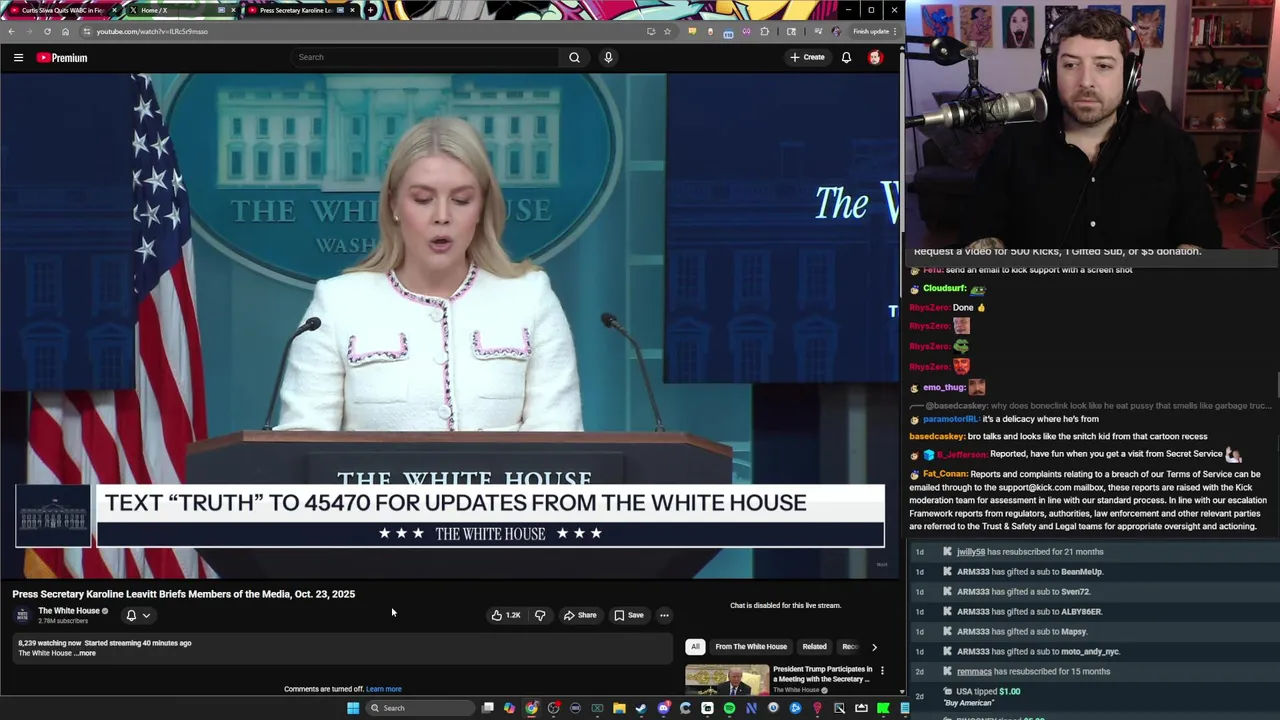
Task: Open Spotify from the taskbar
Action: pos(729,708)
